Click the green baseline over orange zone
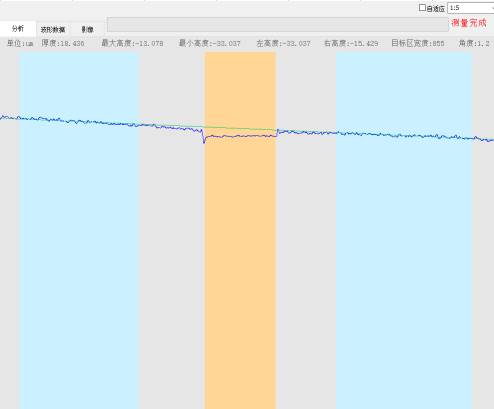The image size is (494, 409). (240, 128)
